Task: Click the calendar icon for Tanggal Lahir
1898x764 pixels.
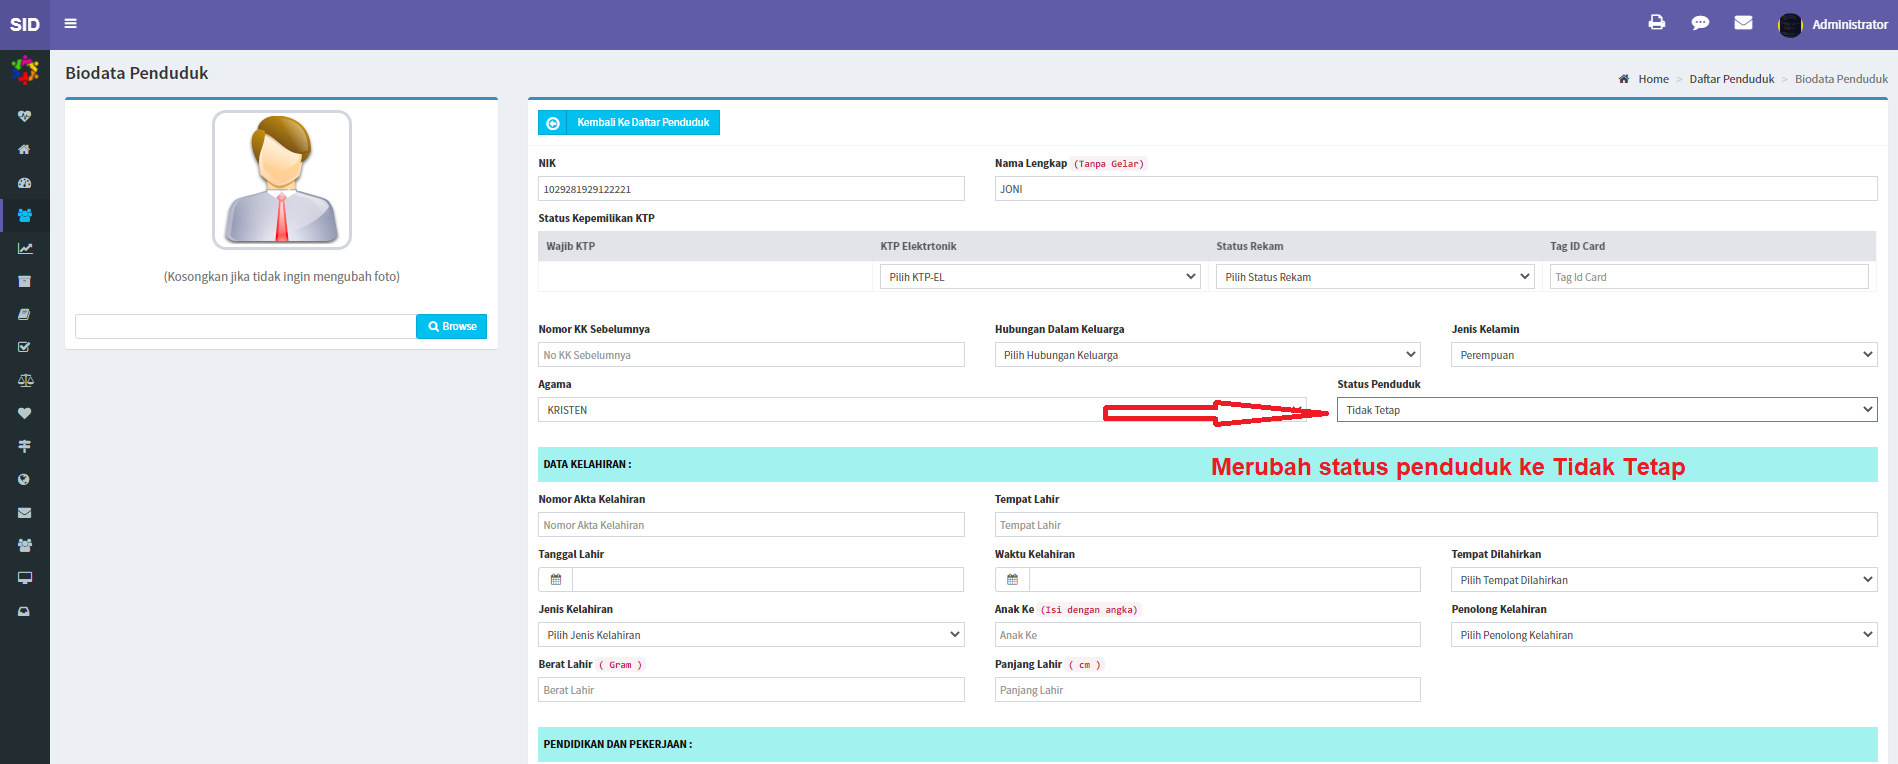Action: (556, 580)
